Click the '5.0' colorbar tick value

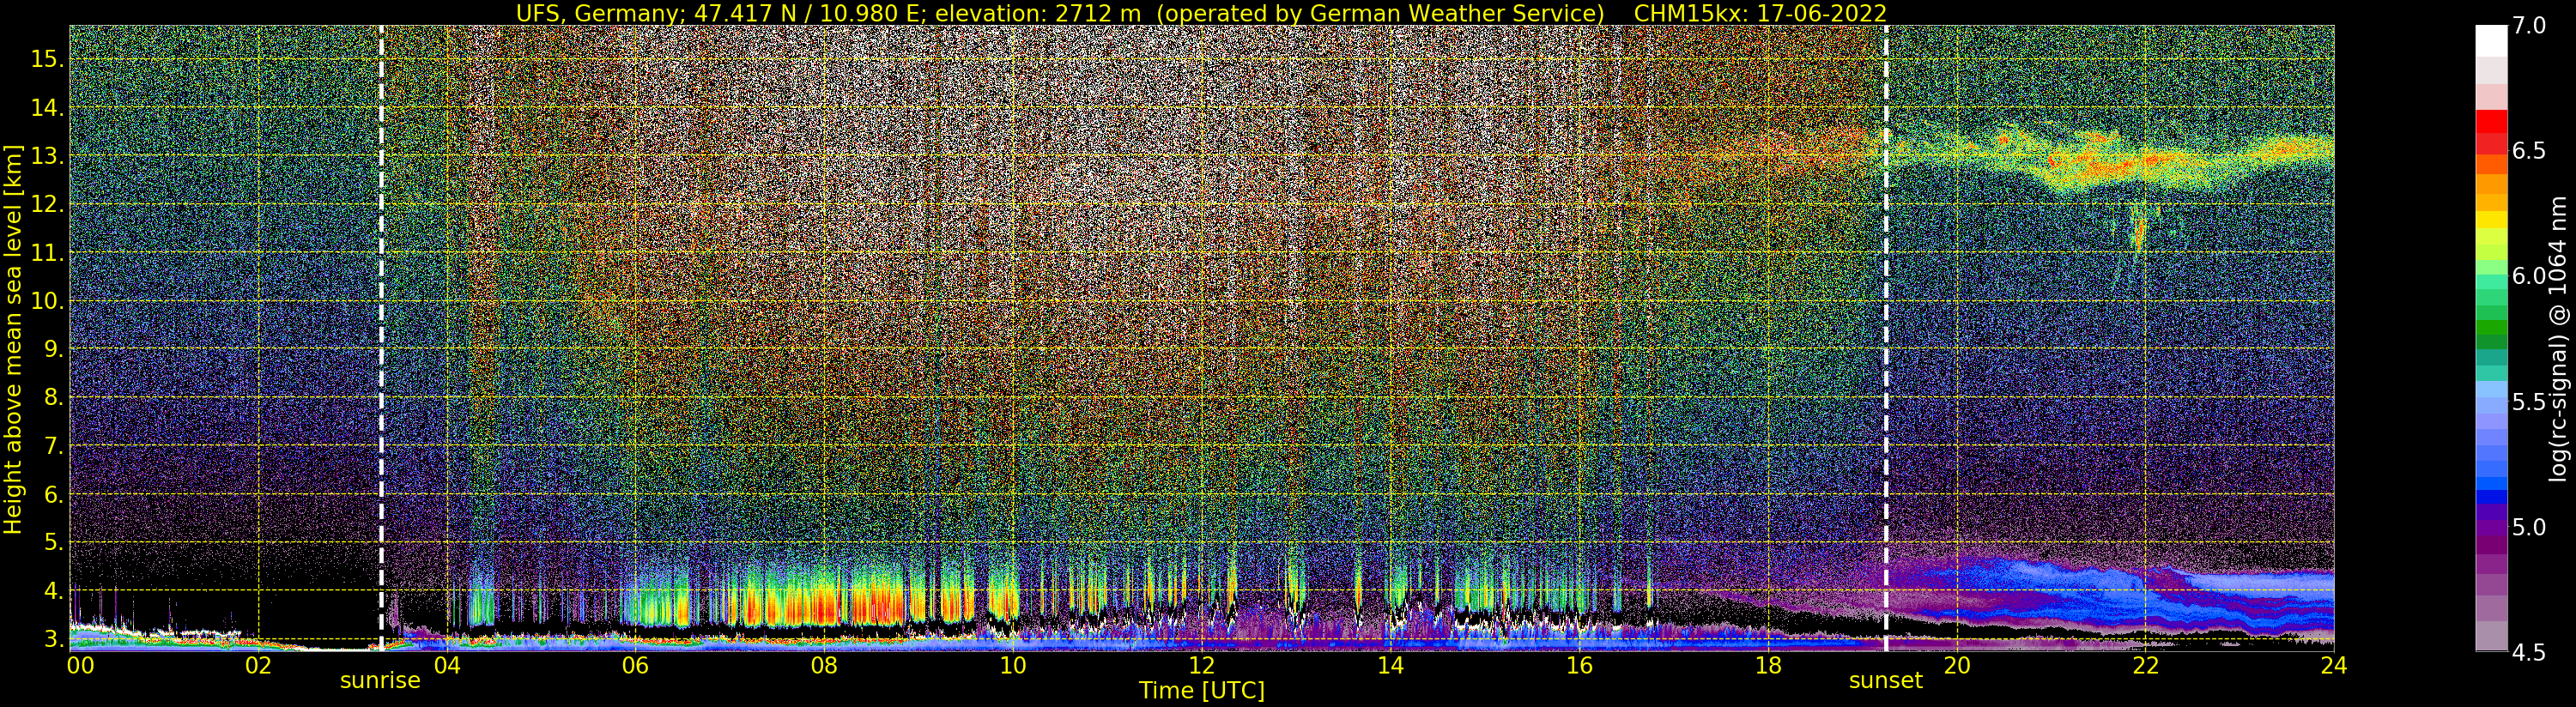click(2528, 527)
